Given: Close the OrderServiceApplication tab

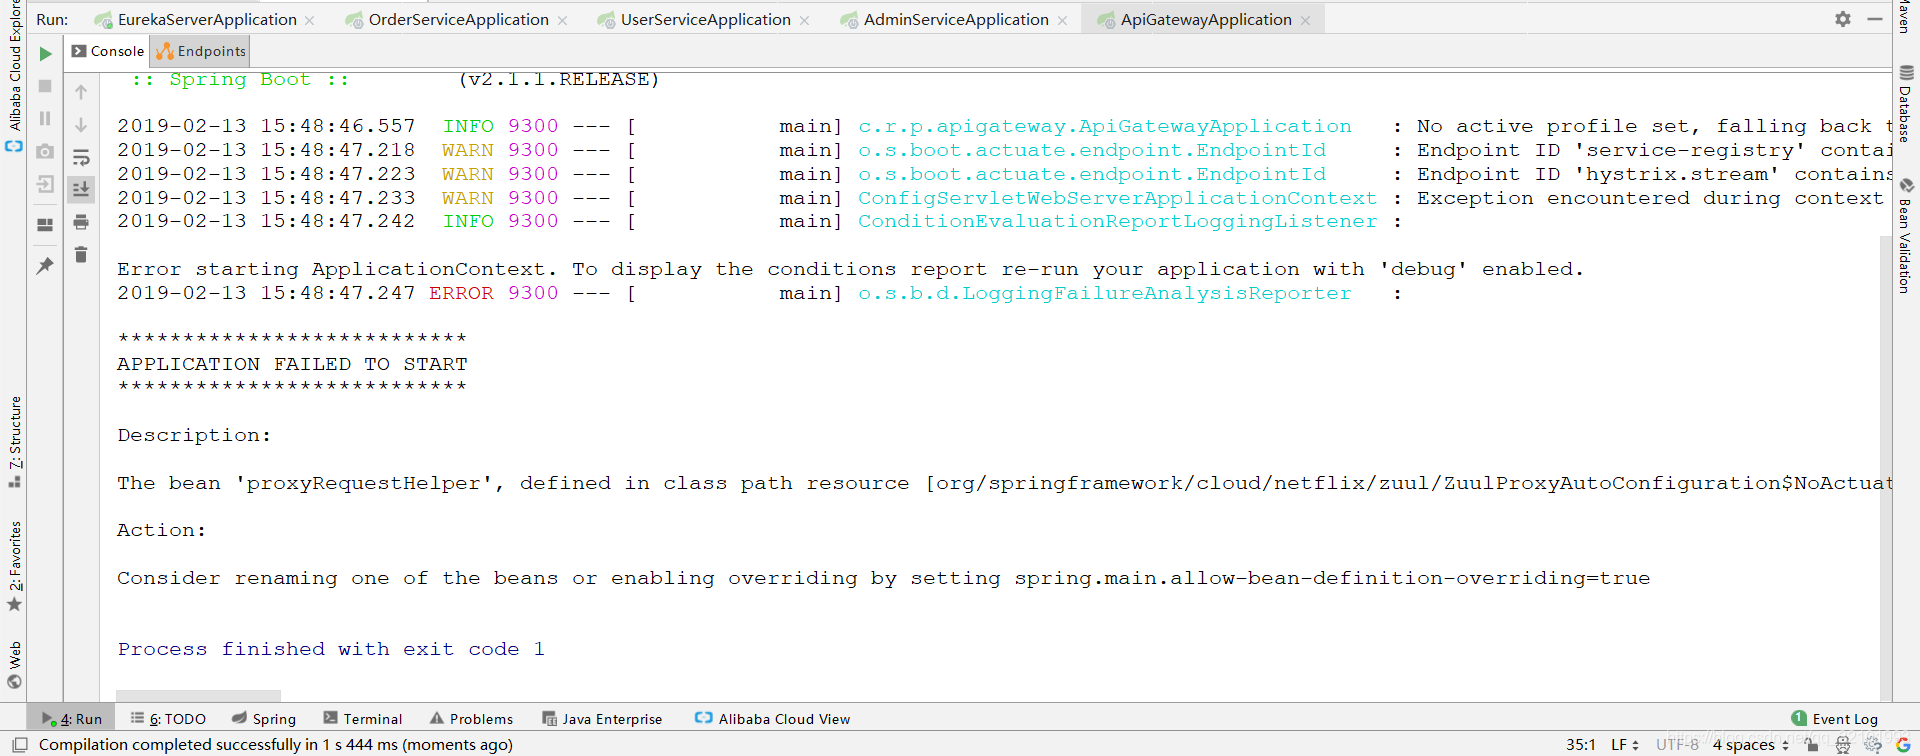Looking at the screenshot, I should click(x=563, y=21).
